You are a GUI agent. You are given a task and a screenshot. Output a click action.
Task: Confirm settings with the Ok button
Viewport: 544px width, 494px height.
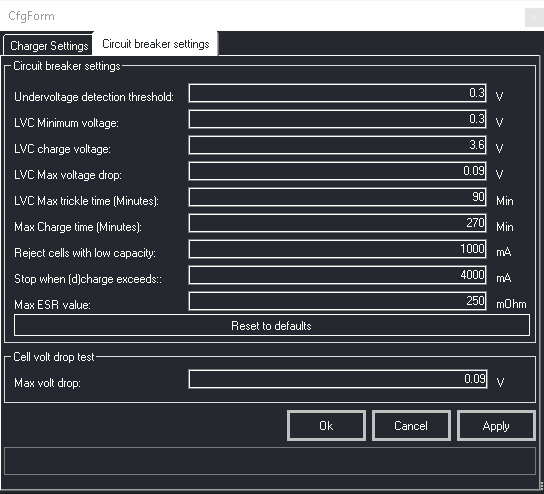(326, 426)
